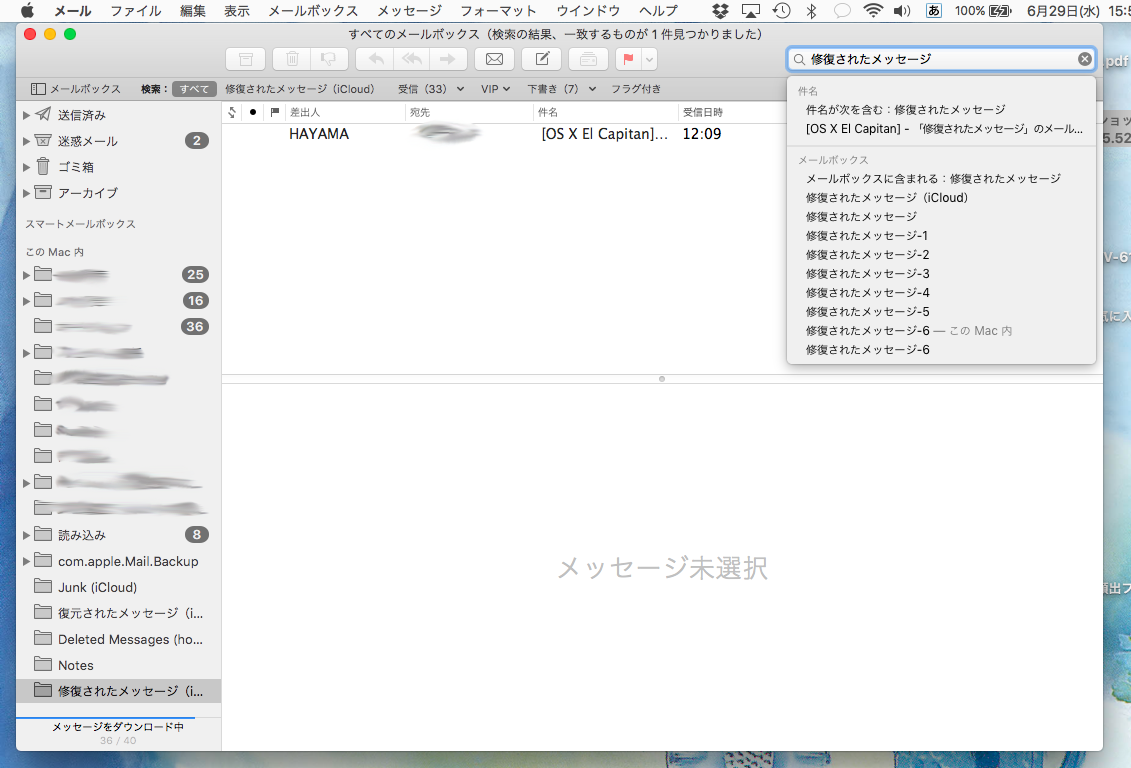This screenshot has width=1131, height=768.
Task: Select the 復元されたメッセージ folder
Action: 118,613
